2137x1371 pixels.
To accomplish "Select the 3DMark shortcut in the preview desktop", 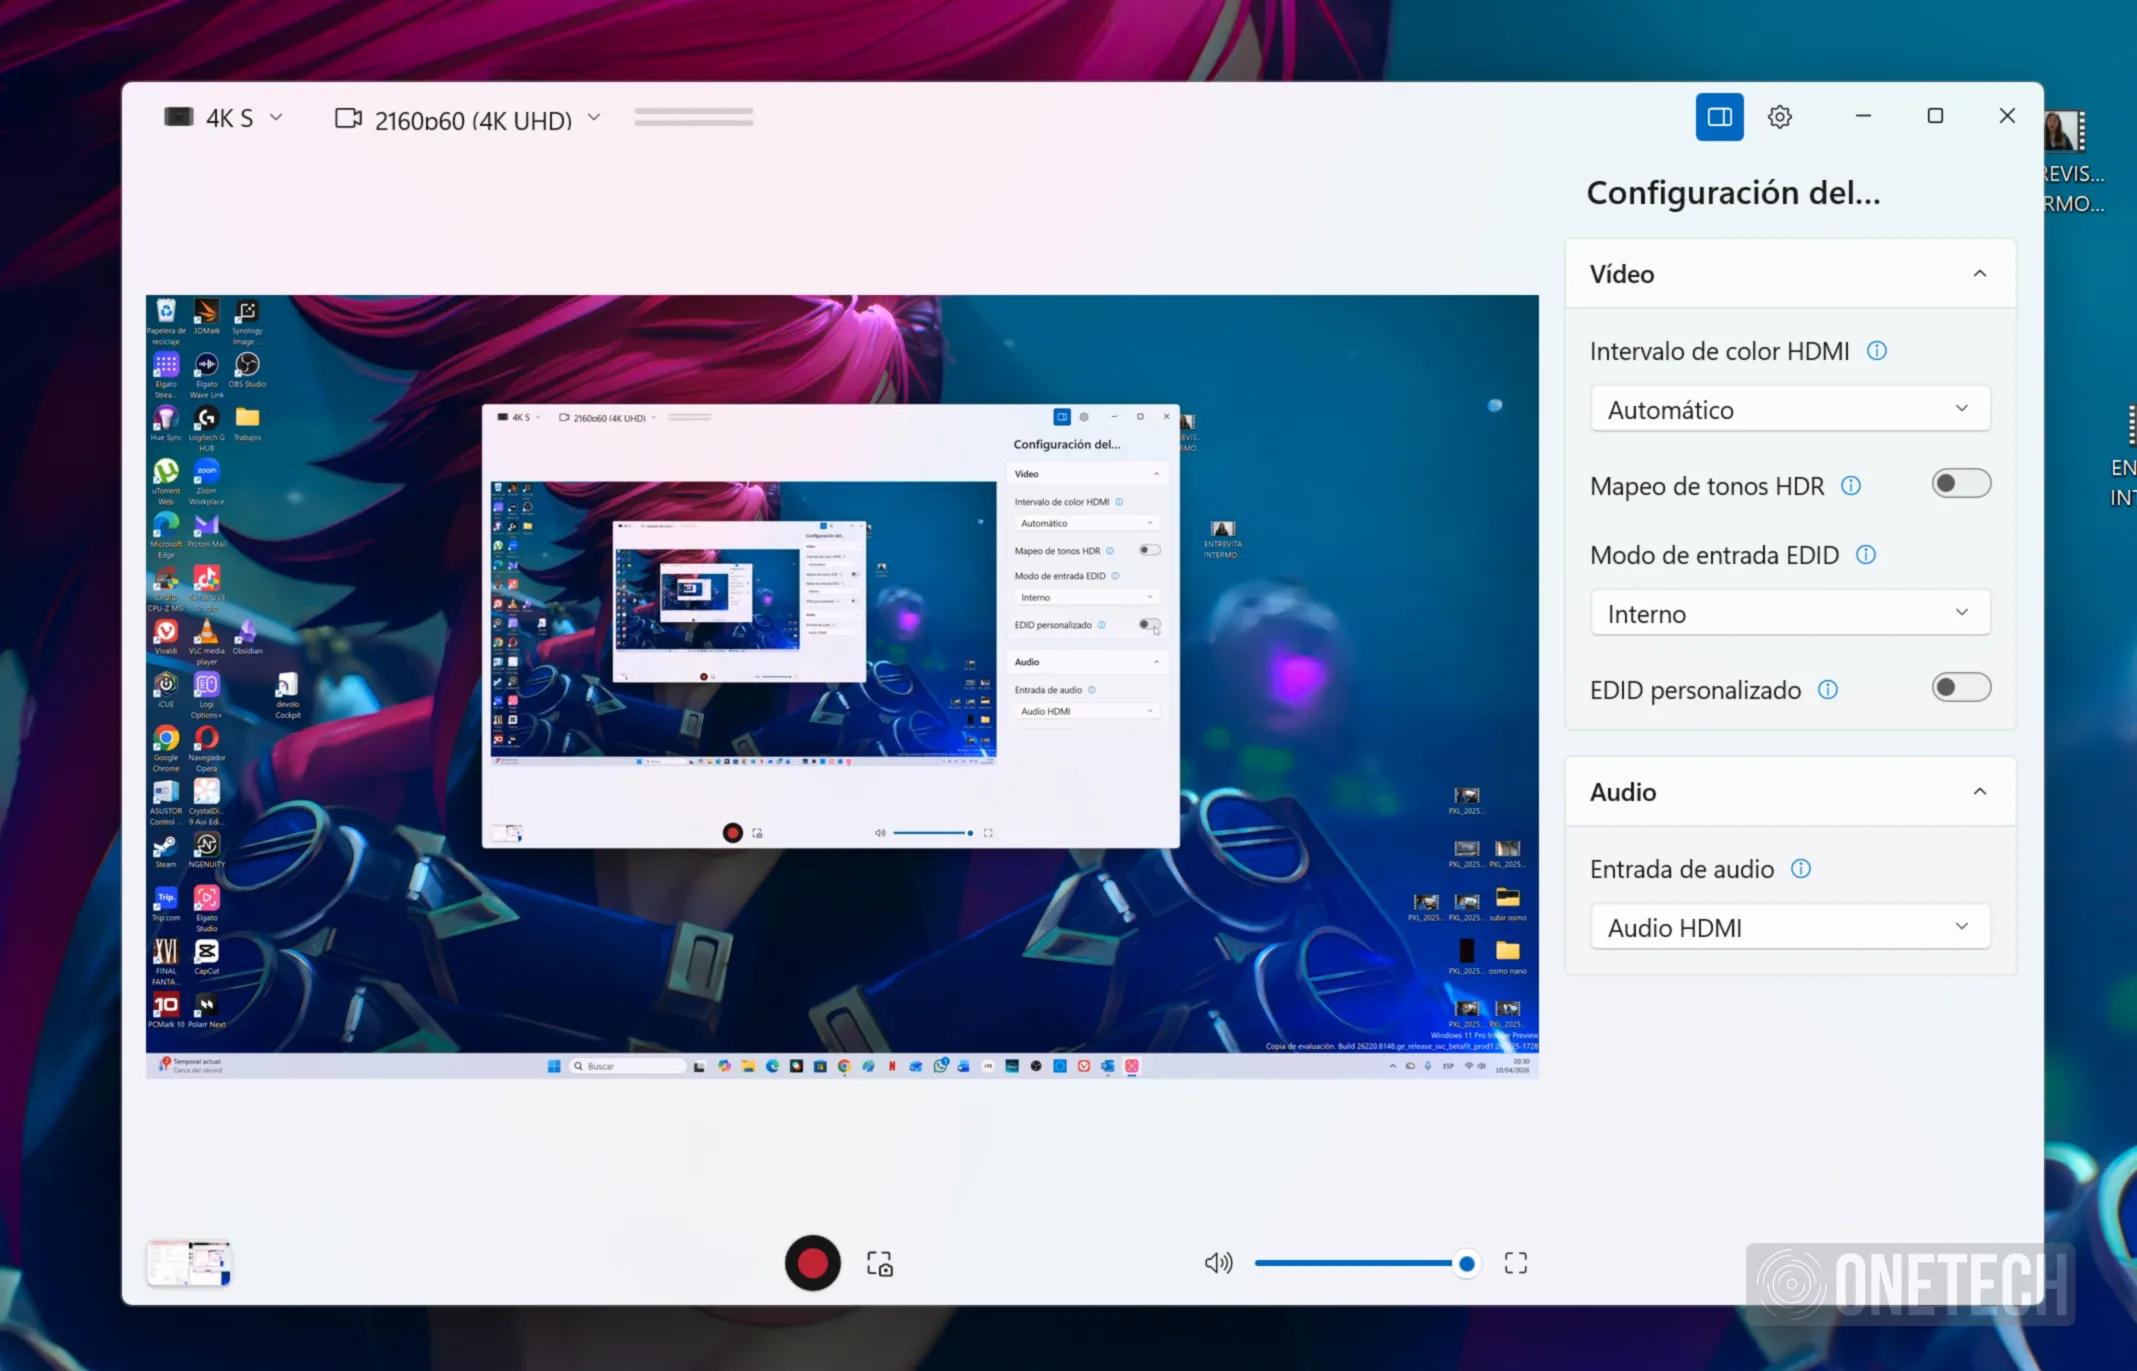I will point(207,317).
